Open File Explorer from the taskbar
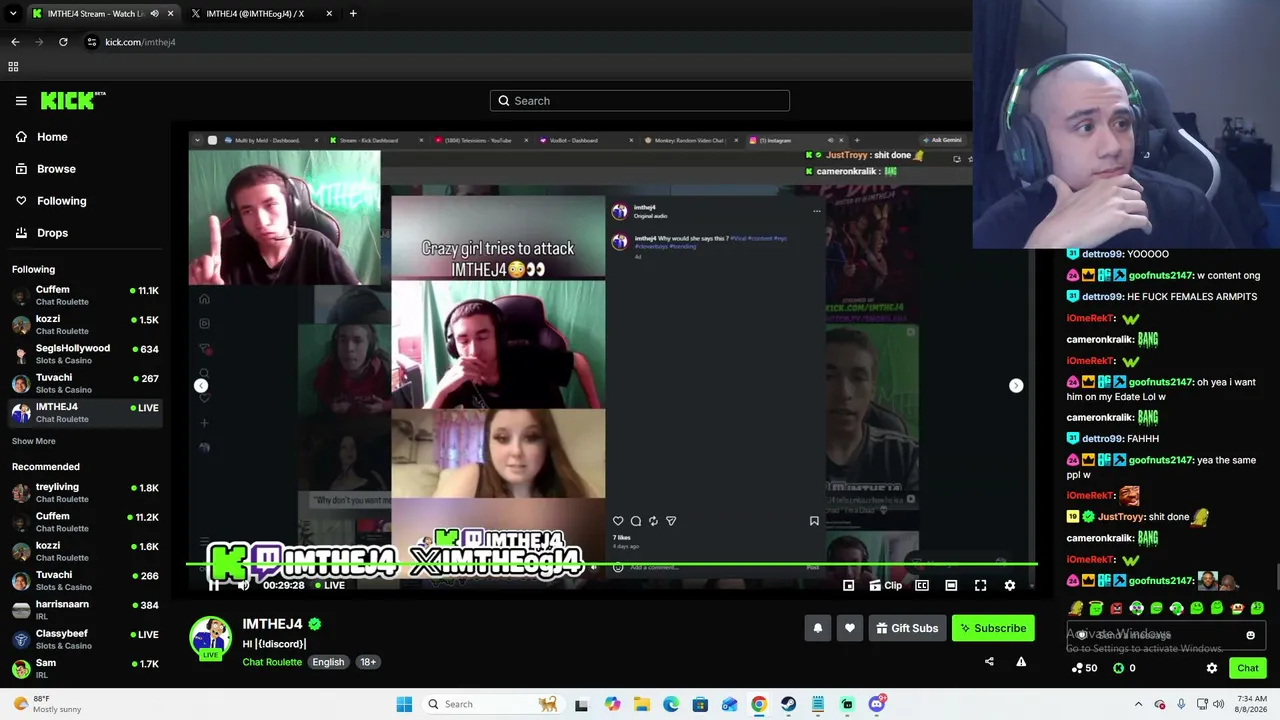This screenshot has width=1280, height=720. 641,704
